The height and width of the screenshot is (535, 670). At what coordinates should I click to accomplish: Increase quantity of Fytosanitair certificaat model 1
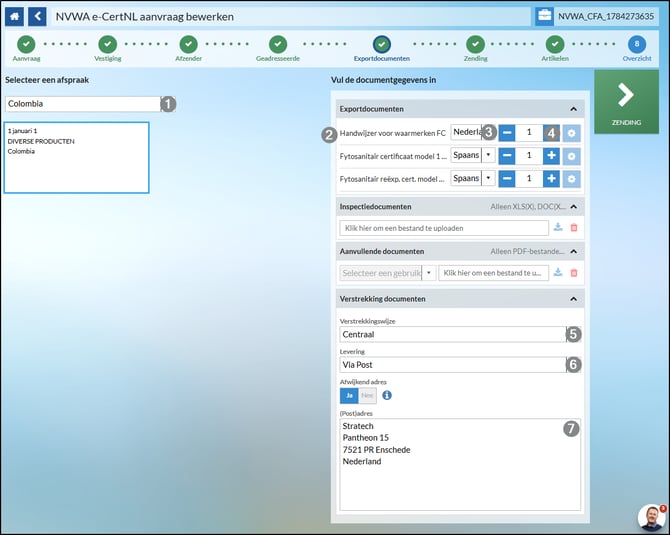[551, 156]
